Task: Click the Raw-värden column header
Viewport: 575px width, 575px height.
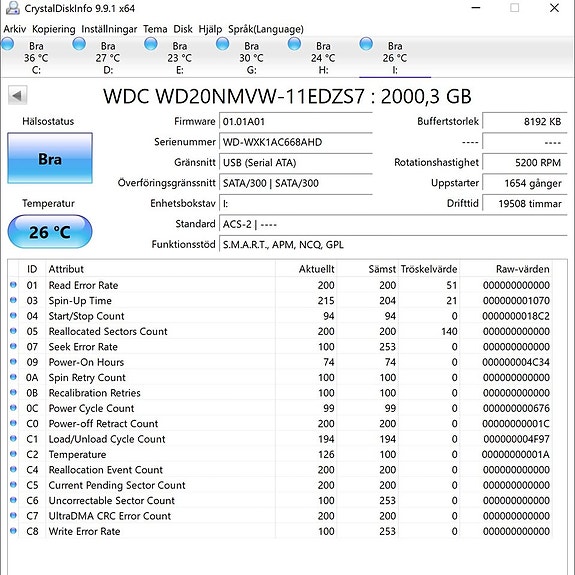Action: click(523, 269)
